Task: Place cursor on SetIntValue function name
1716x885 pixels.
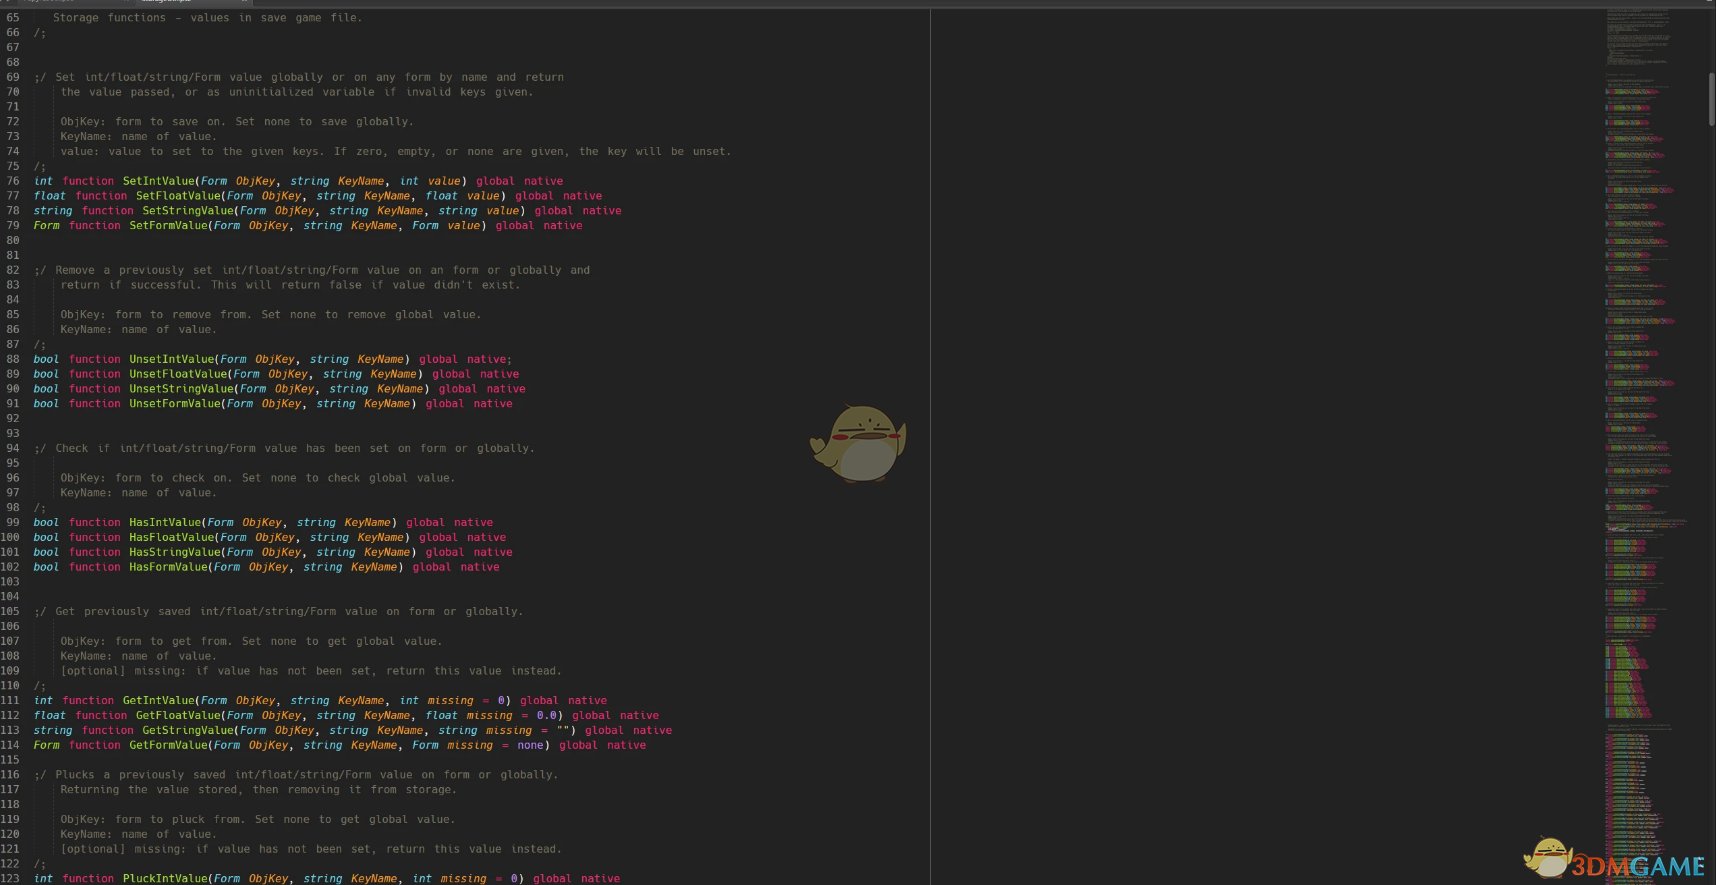Action: (159, 181)
